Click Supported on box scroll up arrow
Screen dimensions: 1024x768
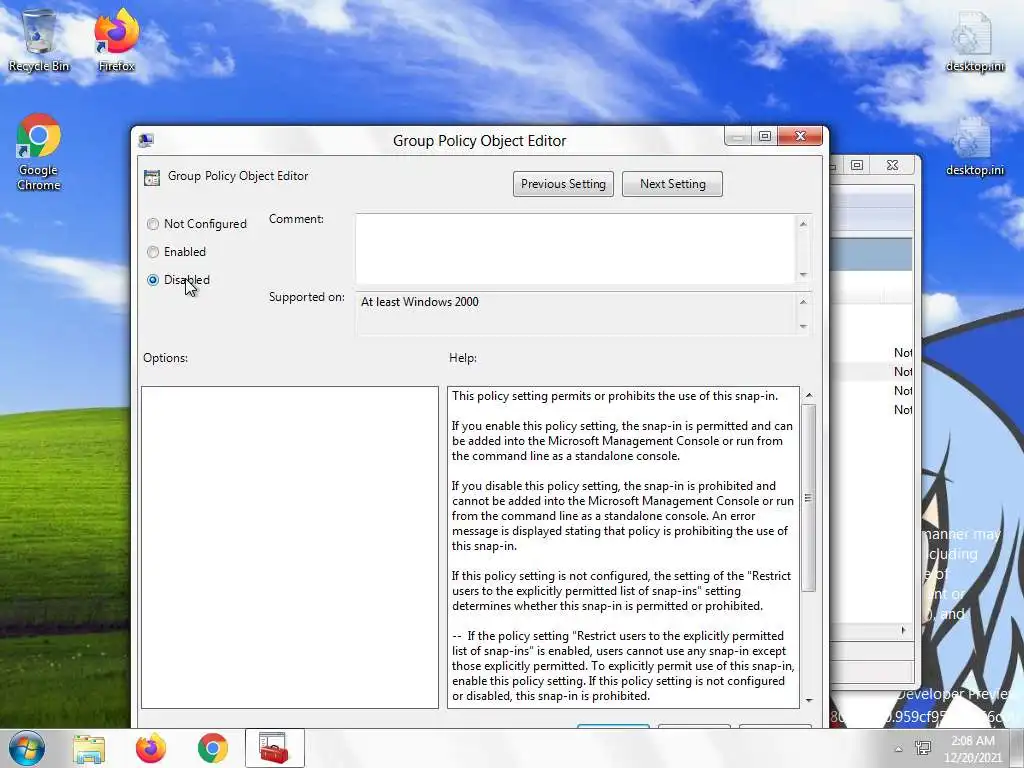coord(803,302)
